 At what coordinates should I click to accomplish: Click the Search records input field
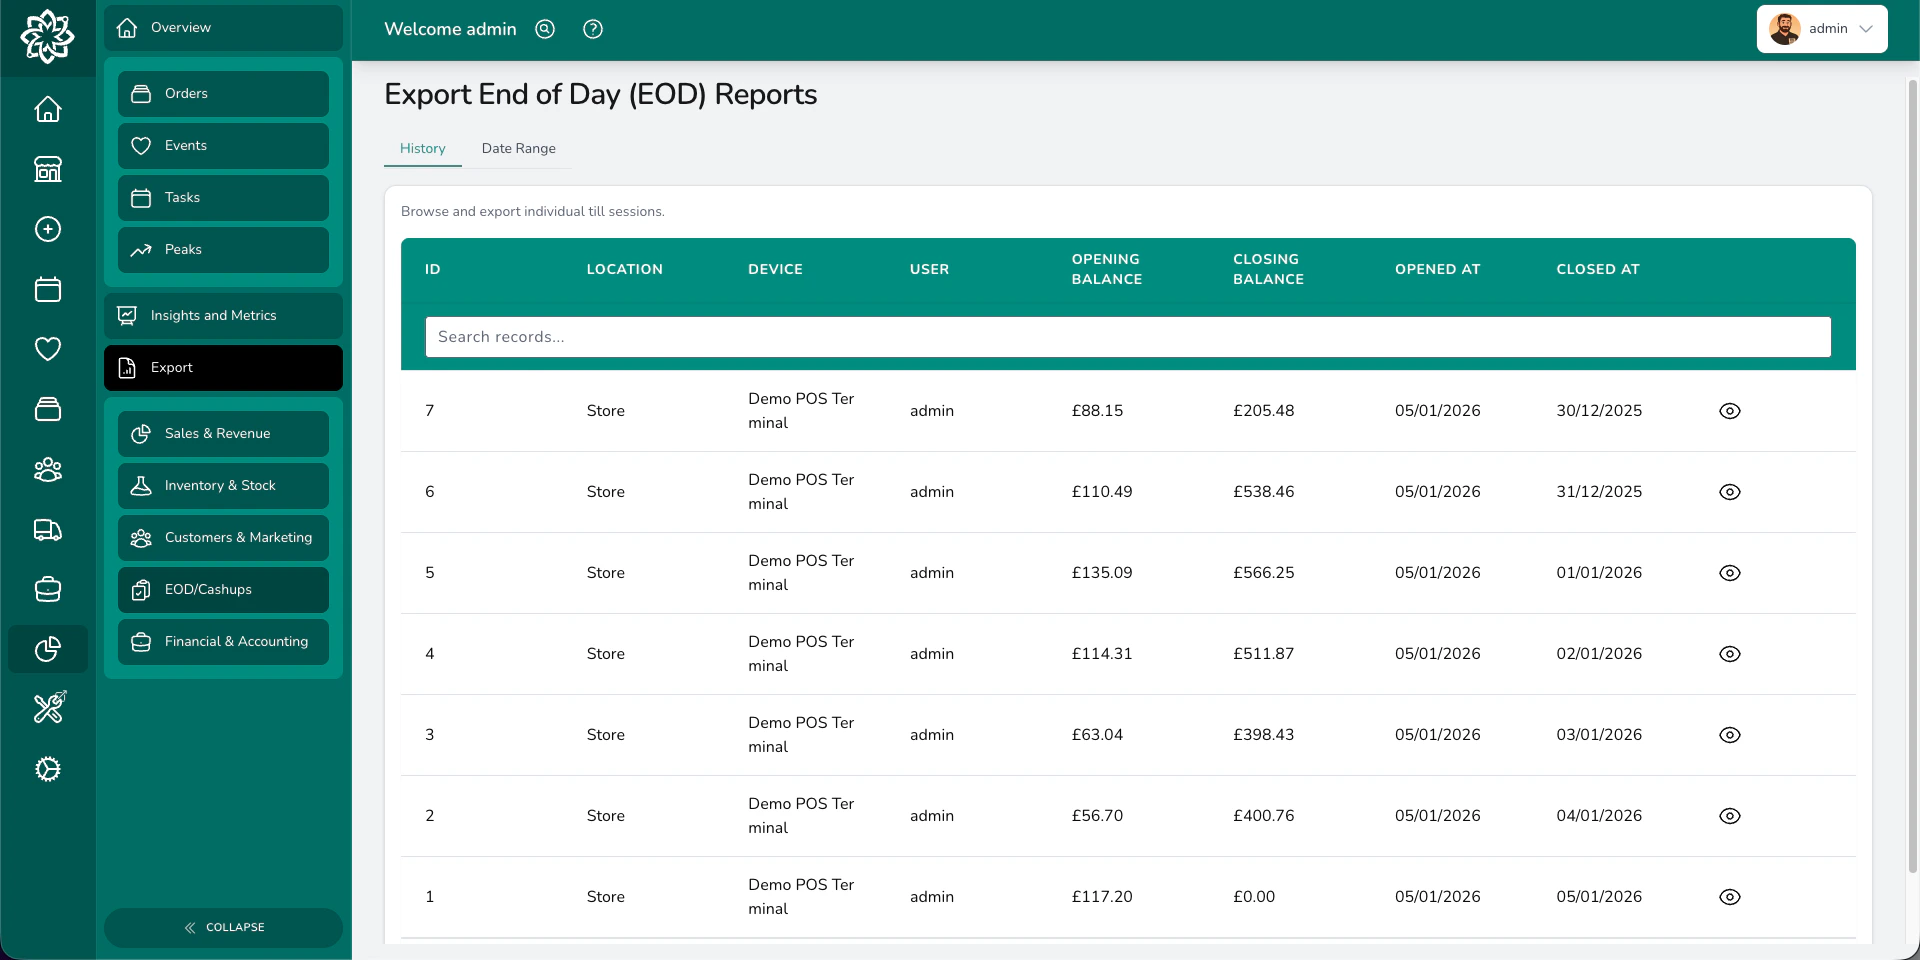1128,337
